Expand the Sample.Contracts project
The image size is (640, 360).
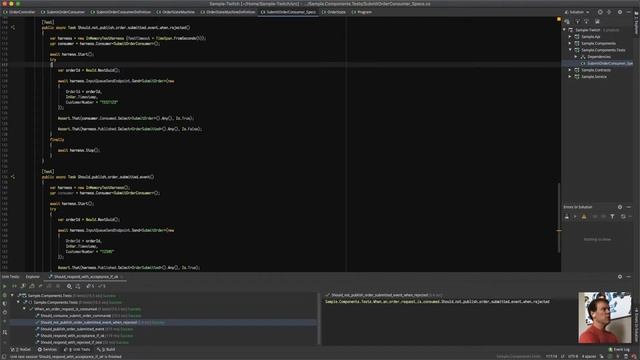(x=570, y=70)
